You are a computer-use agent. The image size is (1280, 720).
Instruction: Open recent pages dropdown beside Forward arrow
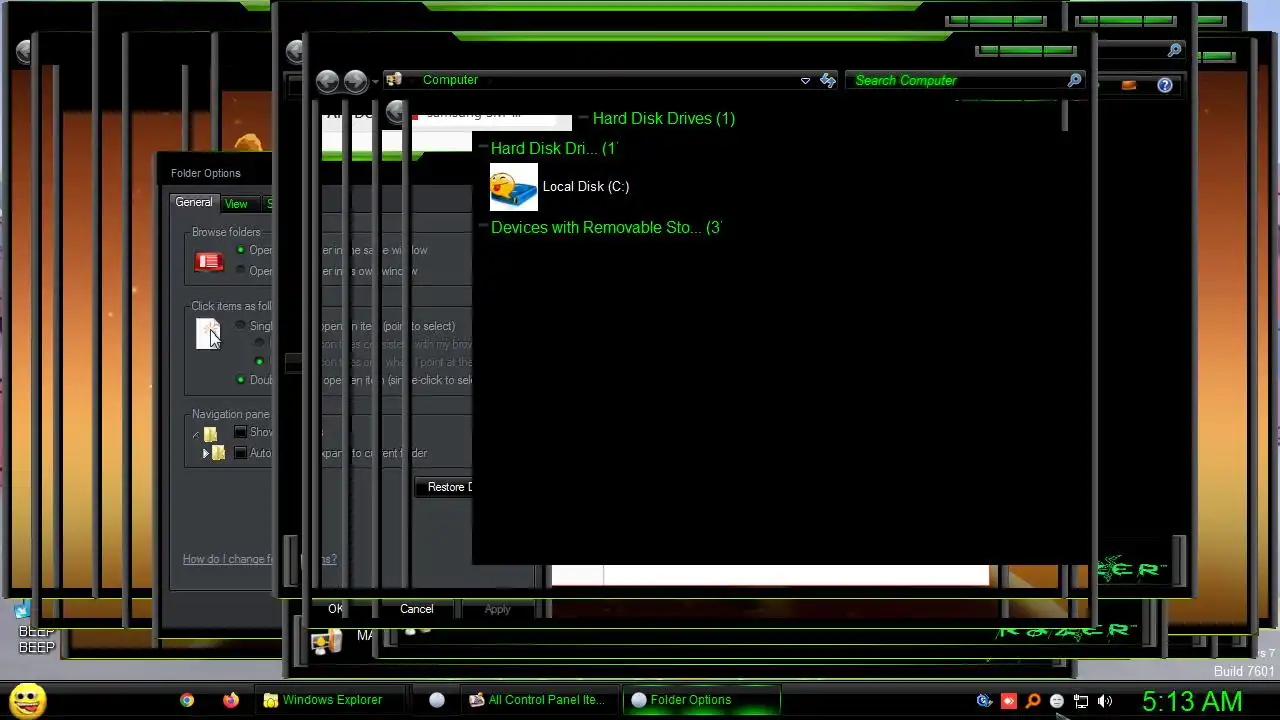(375, 82)
